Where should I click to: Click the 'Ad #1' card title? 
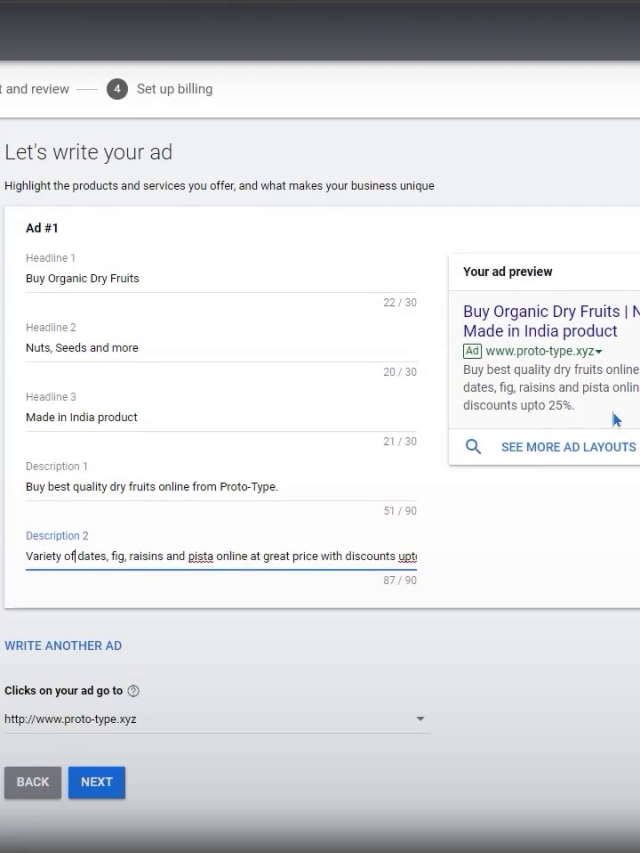pyautogui.click(x=42, y=228)
